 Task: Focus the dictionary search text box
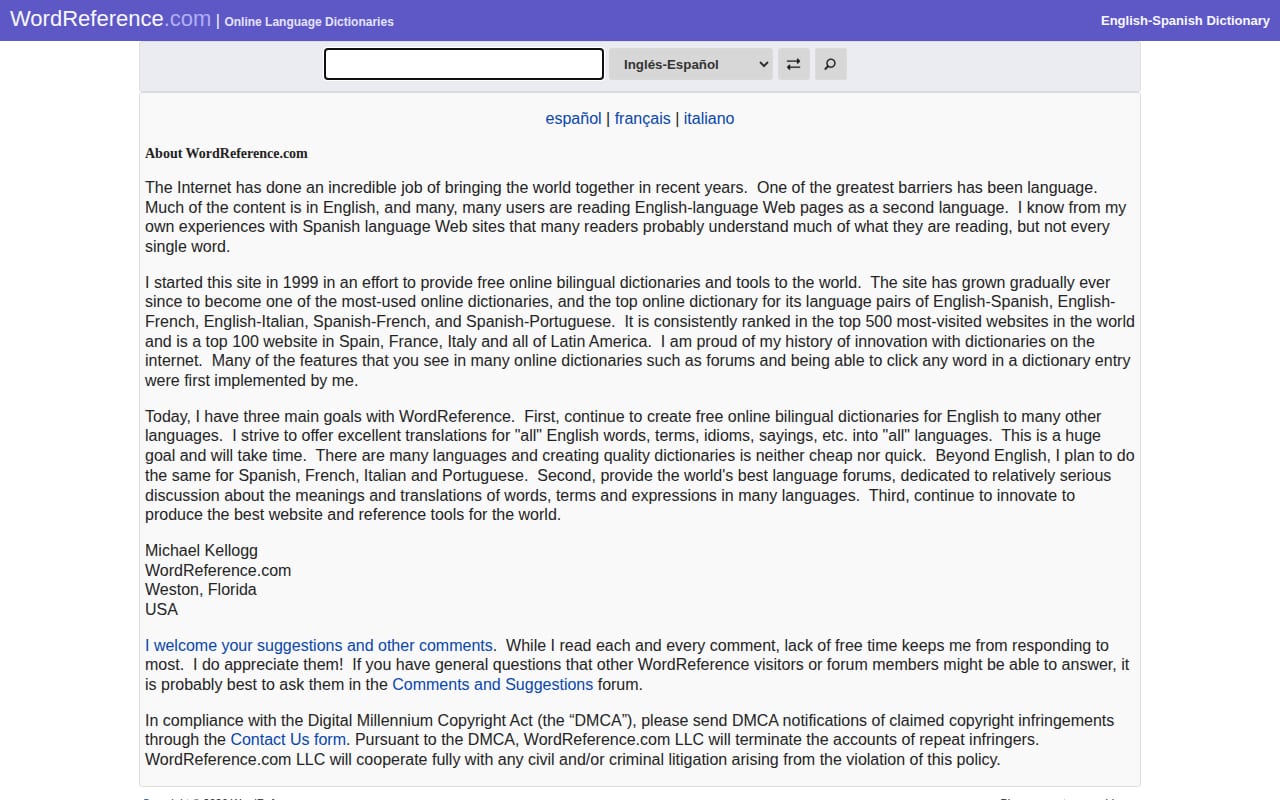click(464, 64)
